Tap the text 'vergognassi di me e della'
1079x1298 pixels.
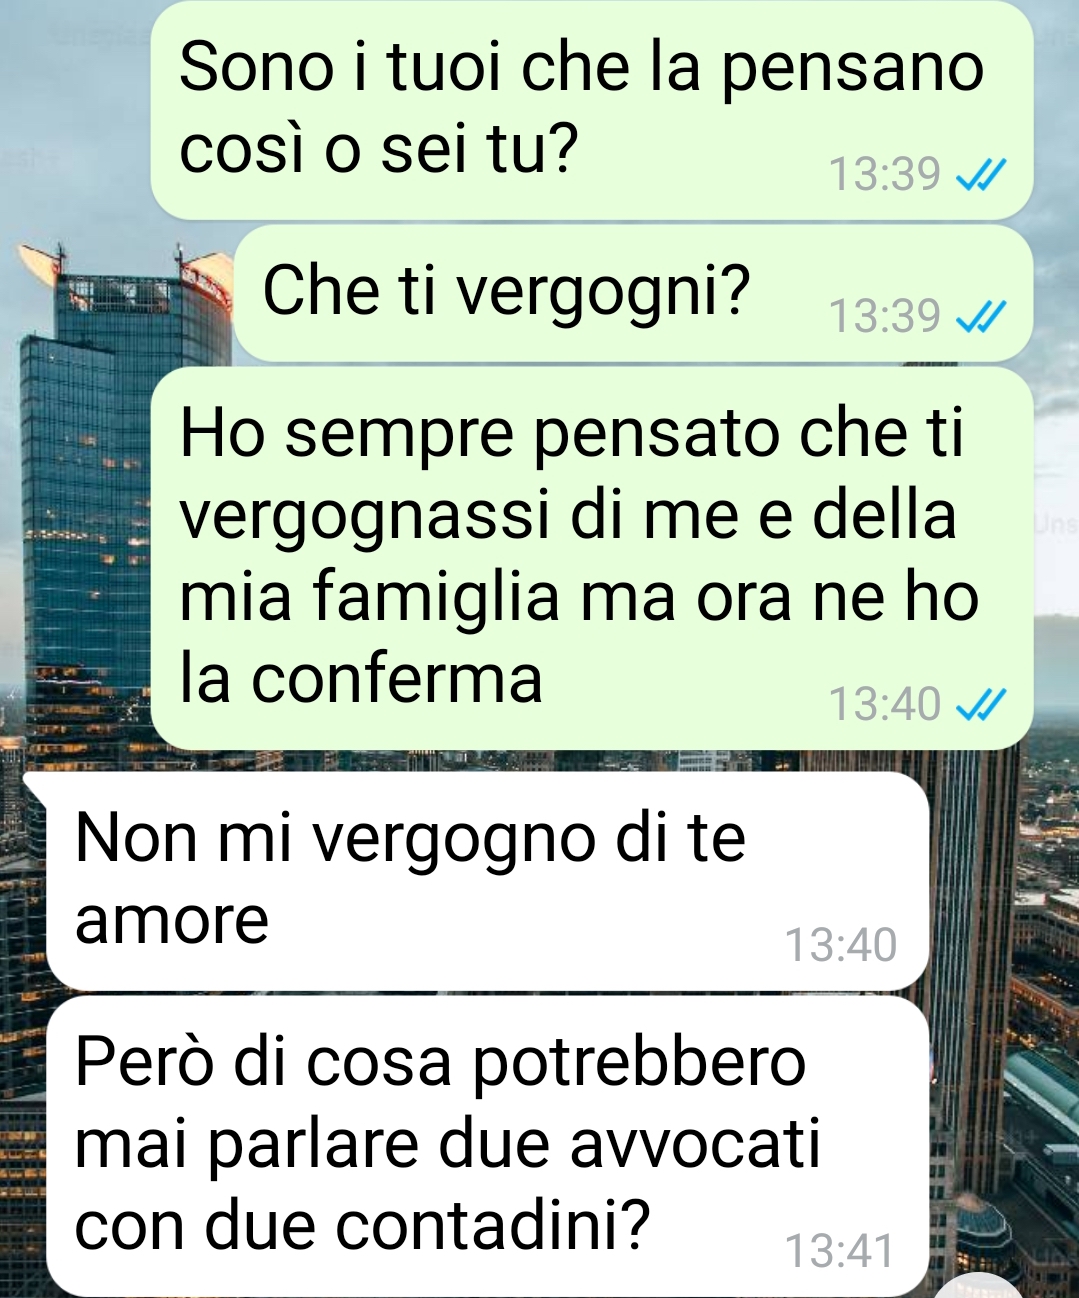[568, 515]
